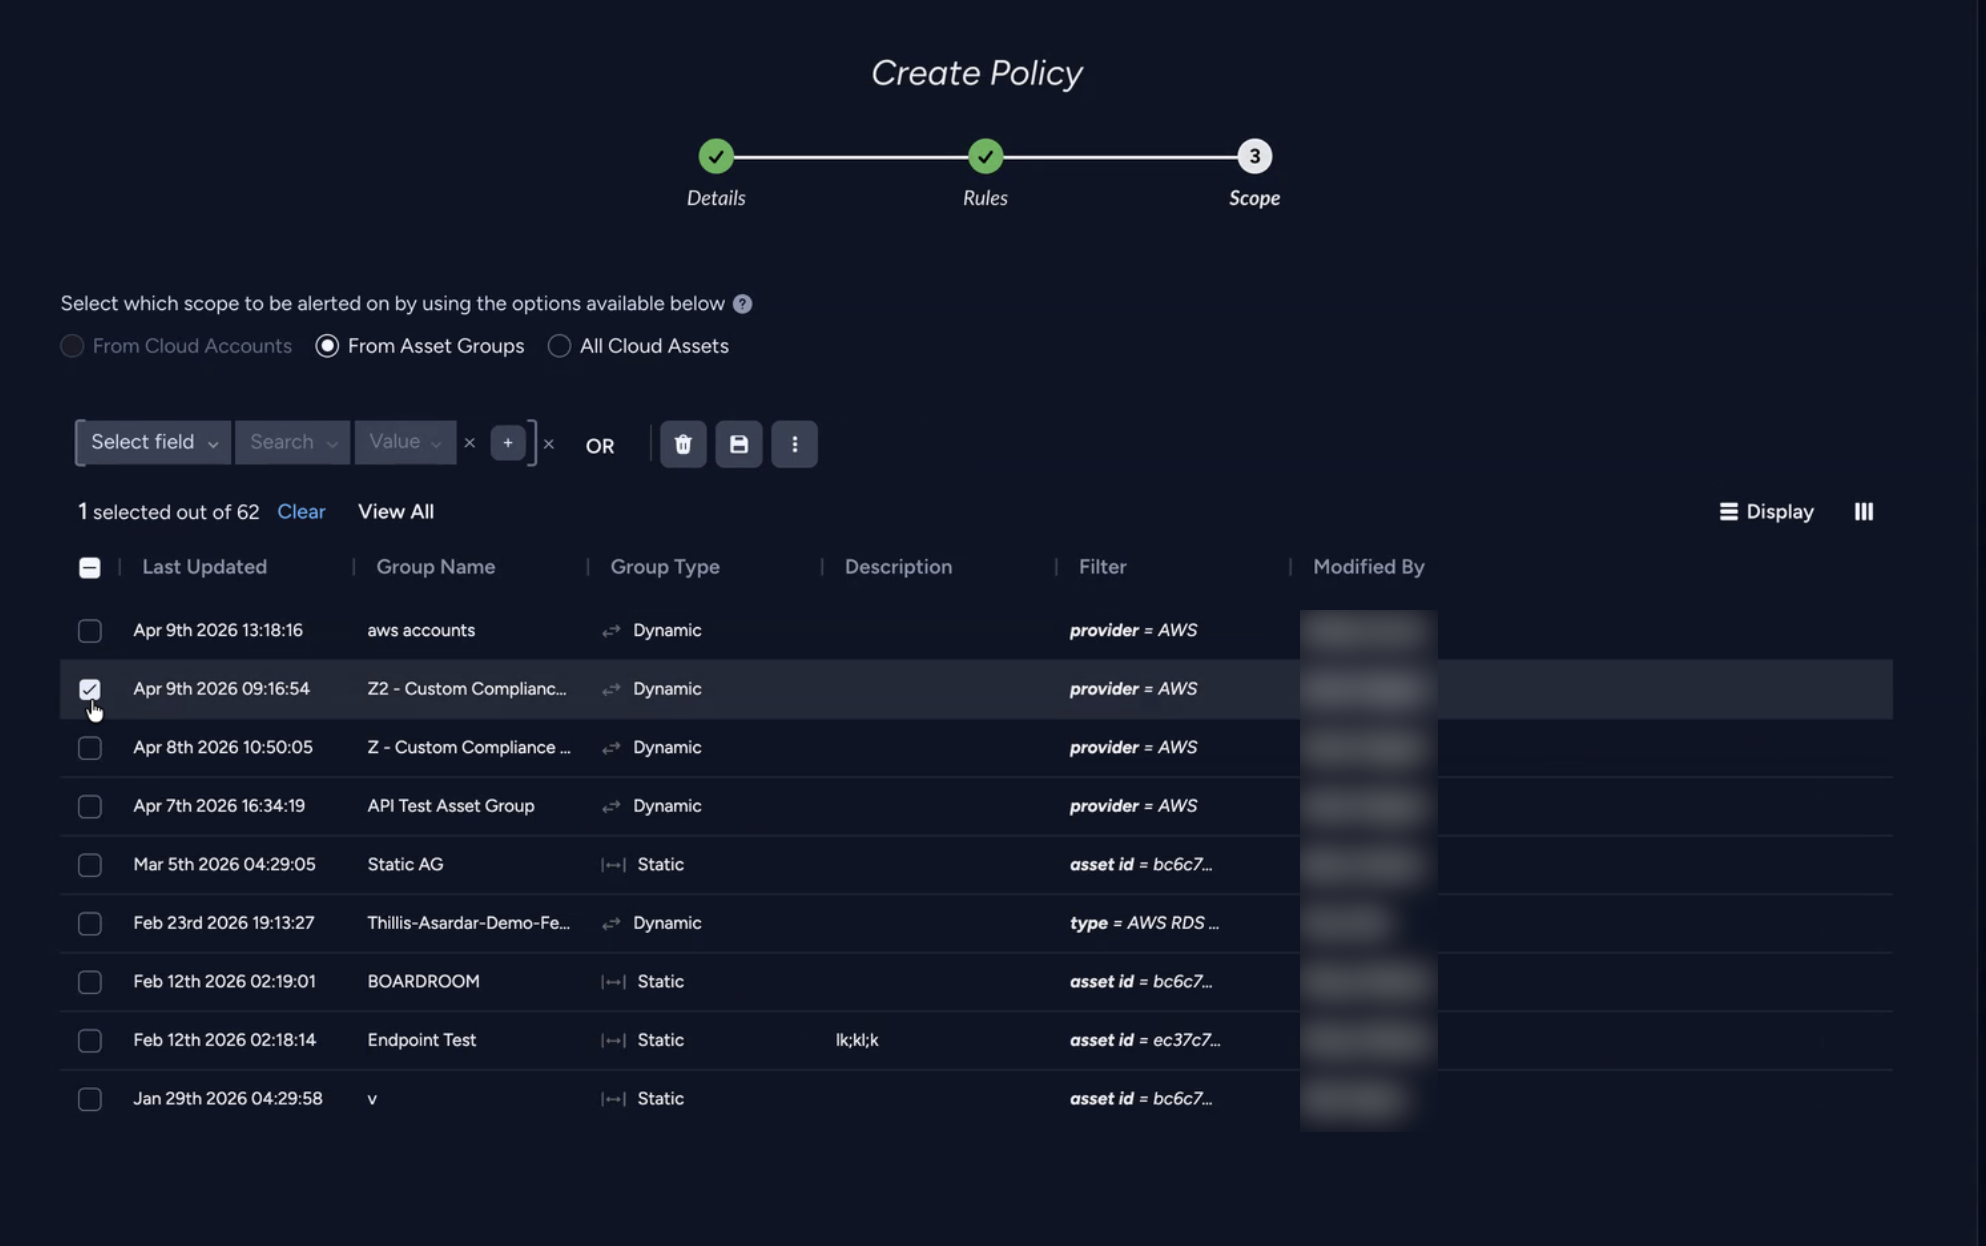This screenshot has height=1246, width=1986.
Task: Click the 'aws accounts' group name
Action: (421, 631)
